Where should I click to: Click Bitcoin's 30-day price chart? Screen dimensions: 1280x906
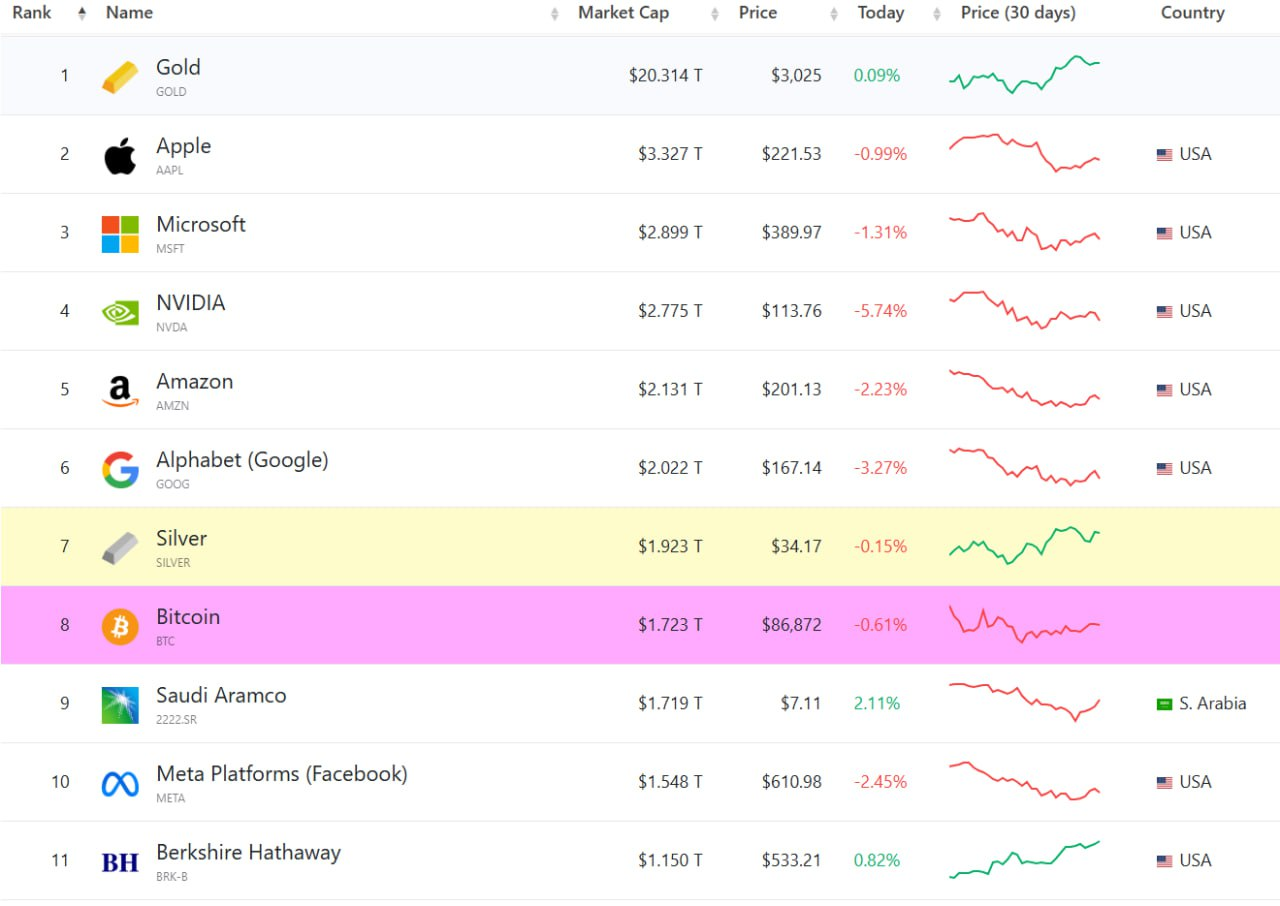click(1024, 624)
